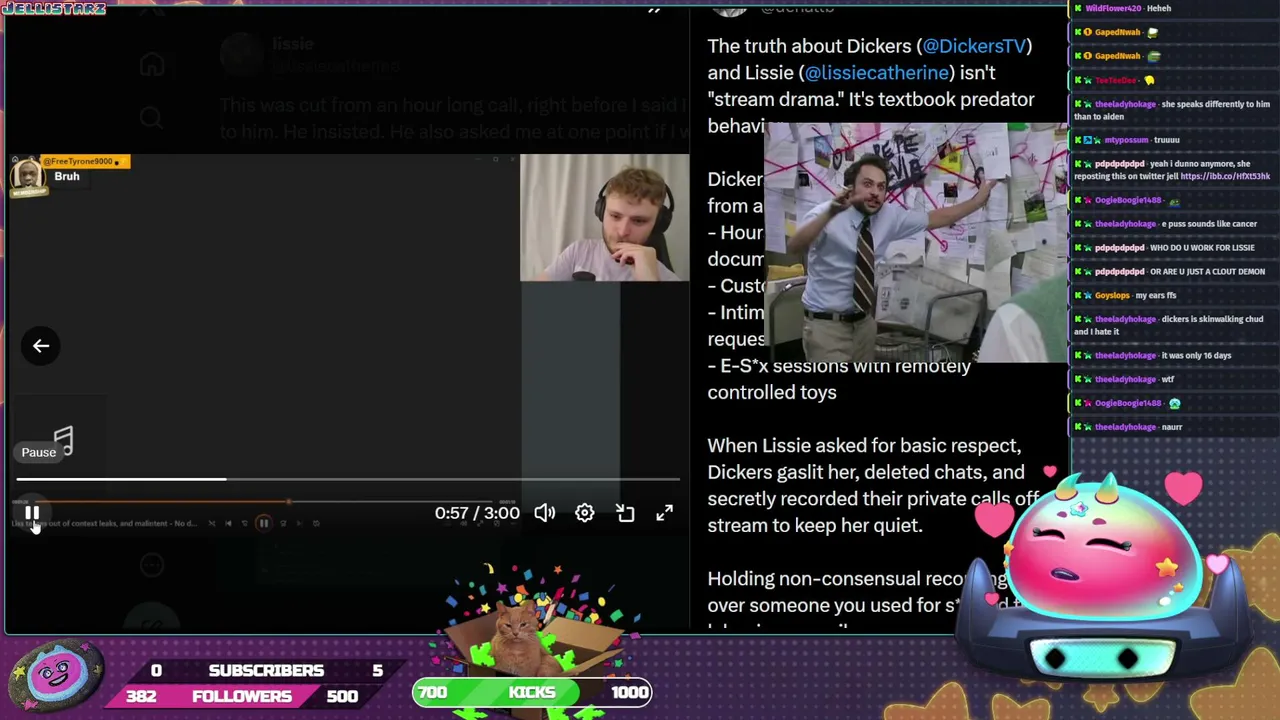Click the FreeTyrone9000 avatar beside Bruh
Image resolution: width=1280 pixels, height=720 pixels.
point(27,176)
